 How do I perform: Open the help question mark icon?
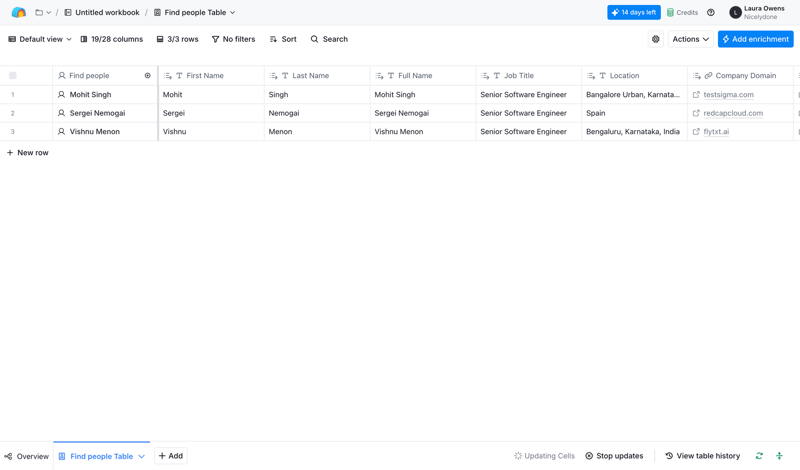pos(711,13)
